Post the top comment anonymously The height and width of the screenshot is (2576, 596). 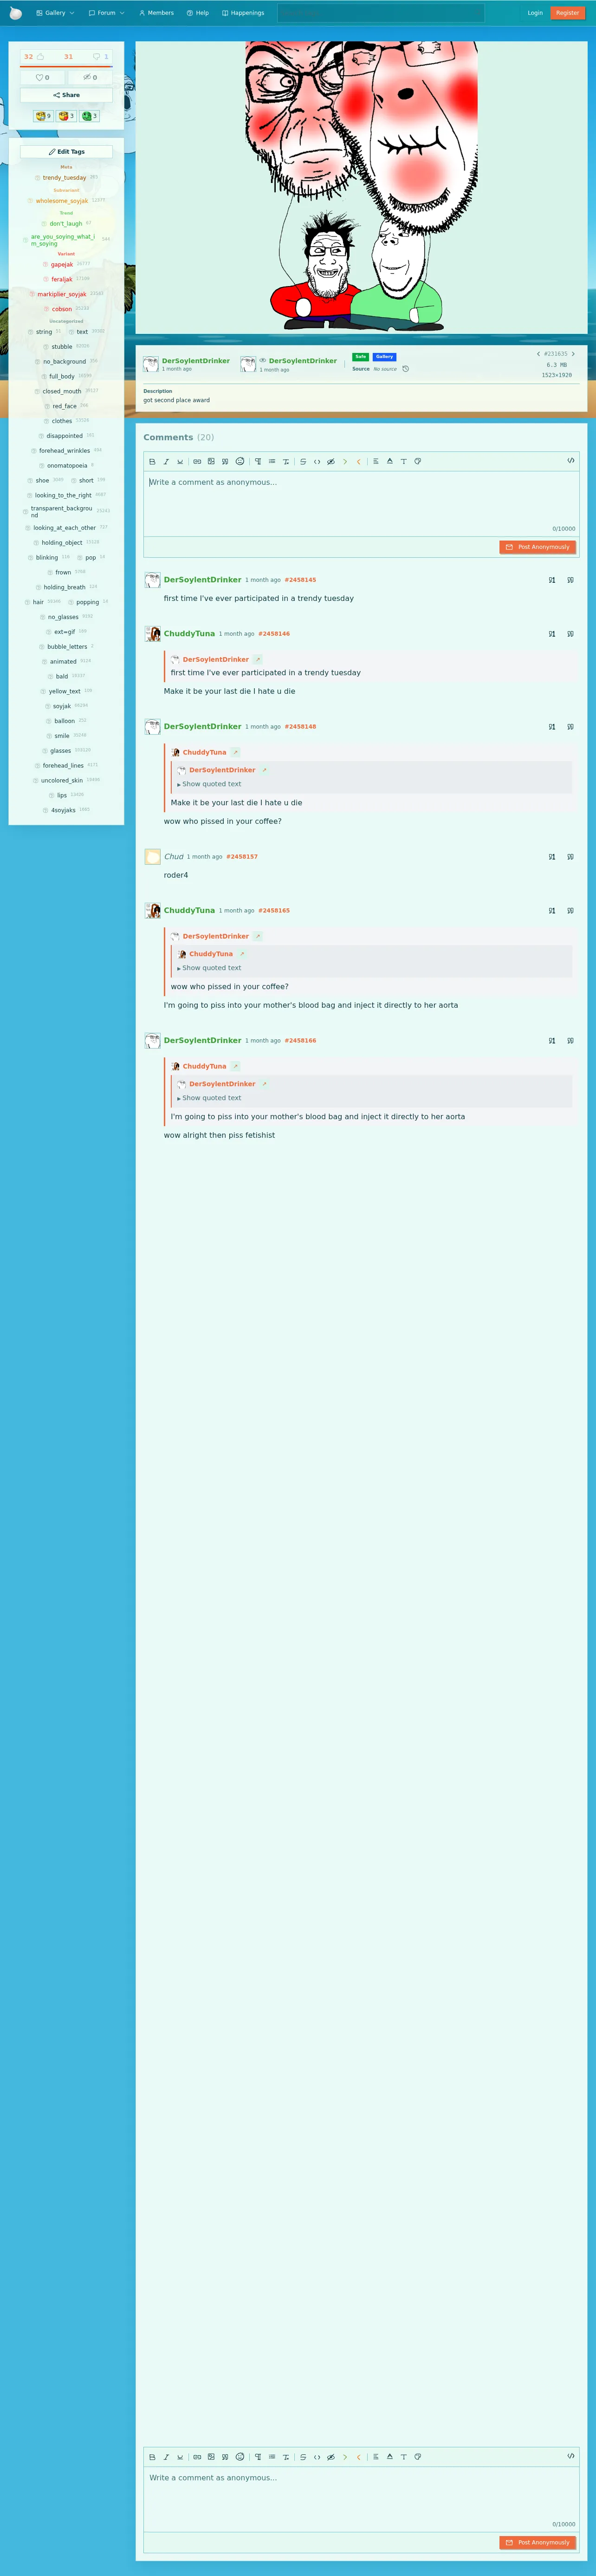538,547
